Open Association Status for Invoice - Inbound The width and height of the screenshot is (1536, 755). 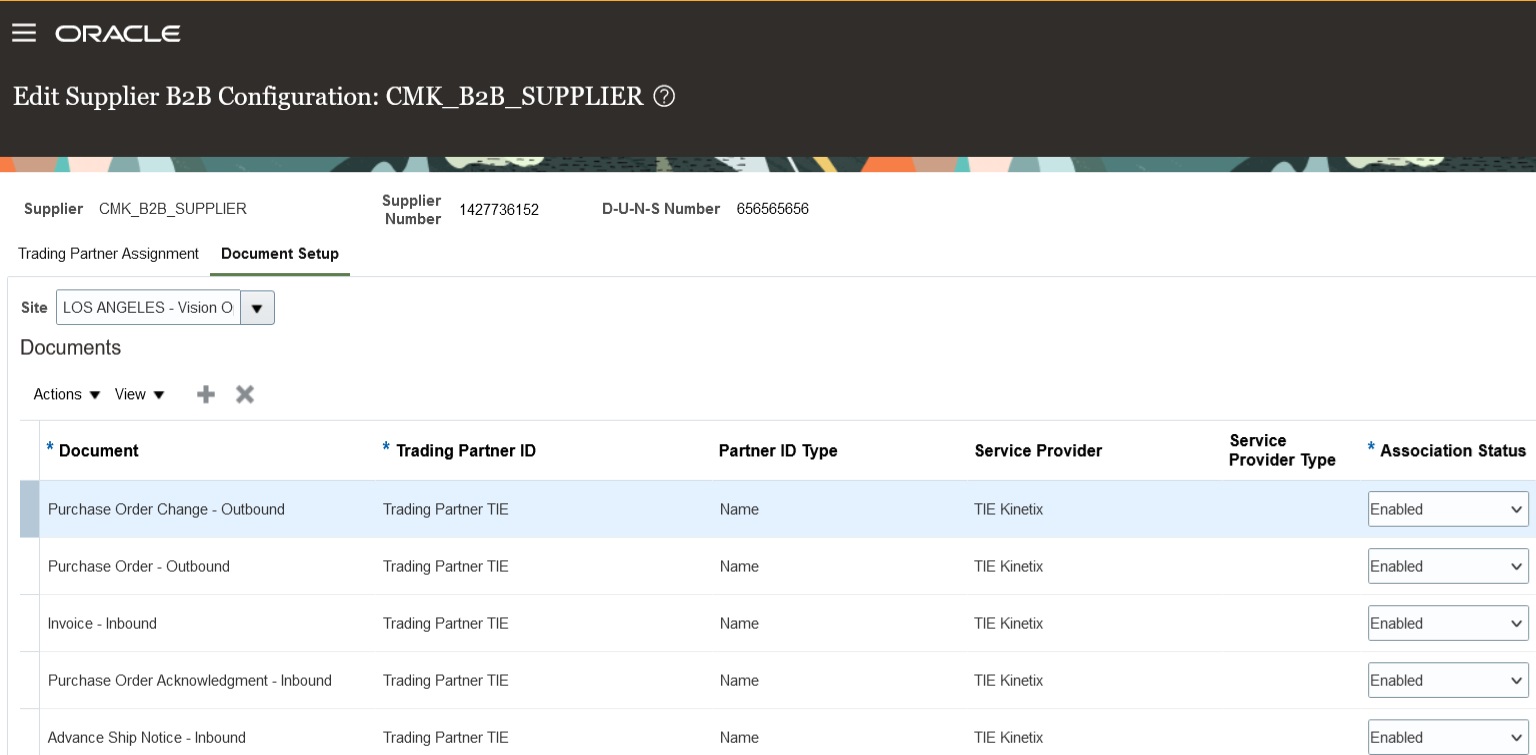[x=1448, y=623]
